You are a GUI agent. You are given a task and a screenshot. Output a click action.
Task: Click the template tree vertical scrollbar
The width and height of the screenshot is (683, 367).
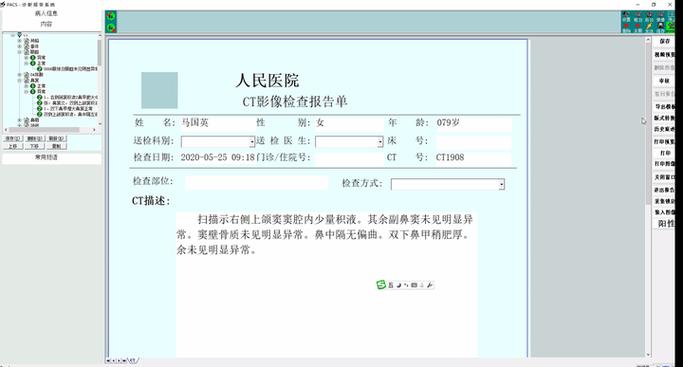point(100,81)
